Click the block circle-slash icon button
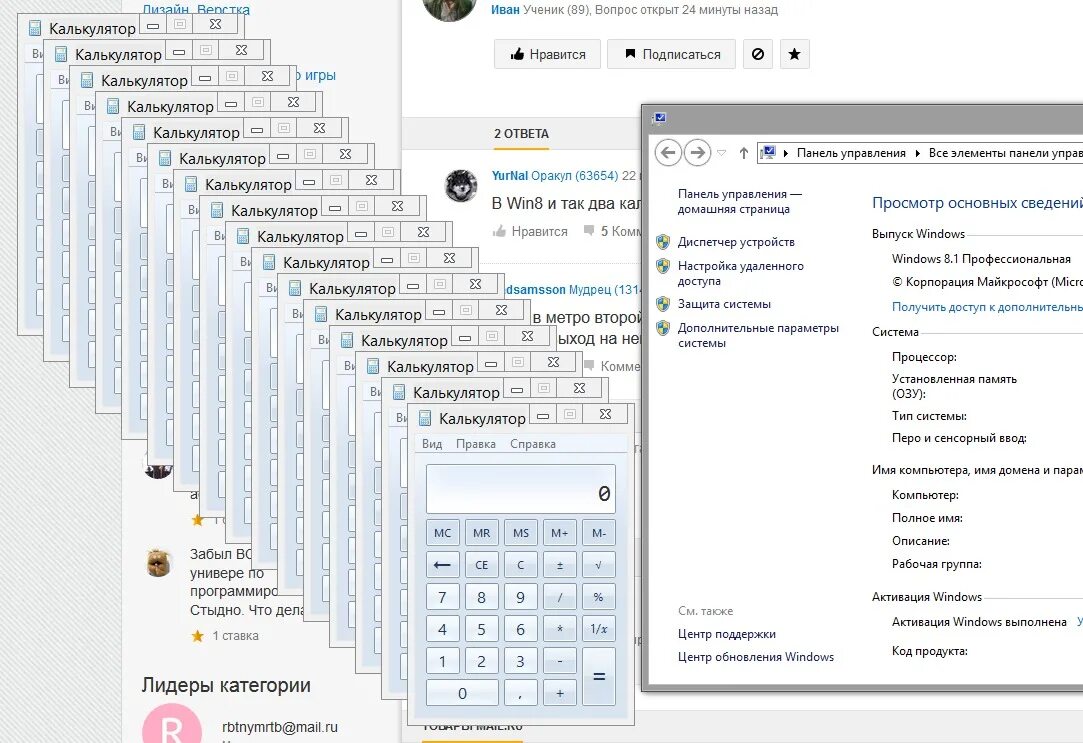This screenshot has width=1083, height=743. pyautogui.click(x=758, y=54)
